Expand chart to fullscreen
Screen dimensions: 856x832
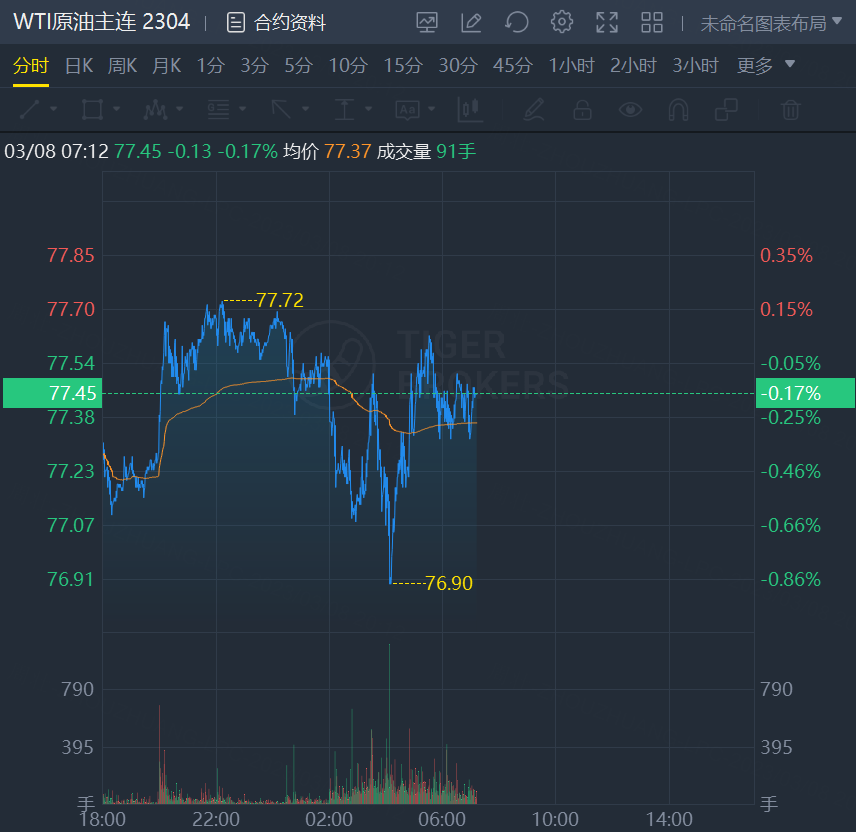(x=607, y=22)
